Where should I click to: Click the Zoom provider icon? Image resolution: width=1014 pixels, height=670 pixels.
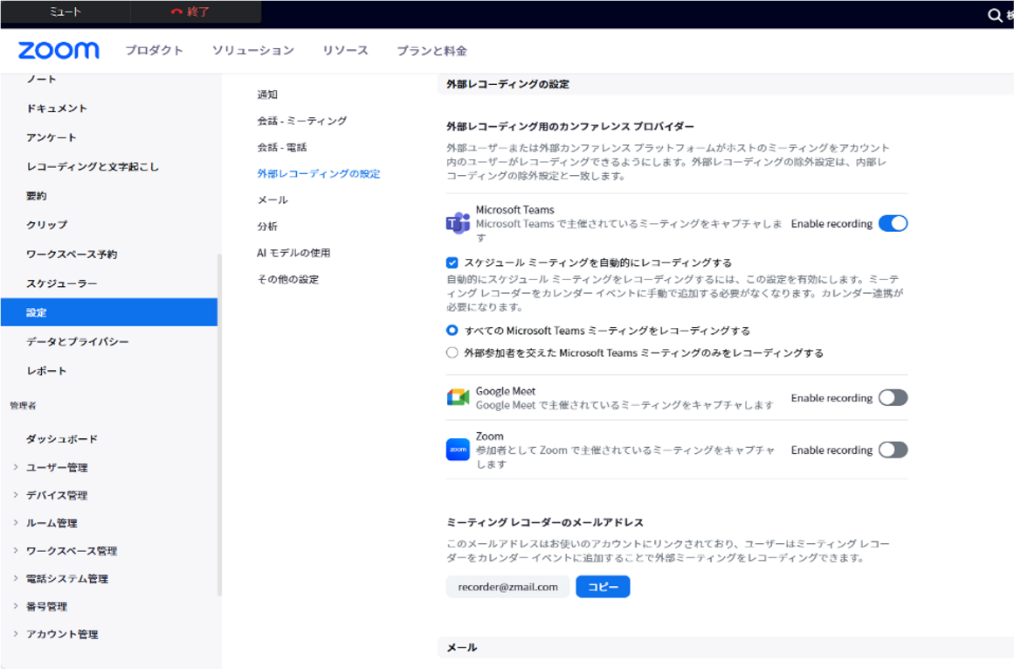point(458,449)
